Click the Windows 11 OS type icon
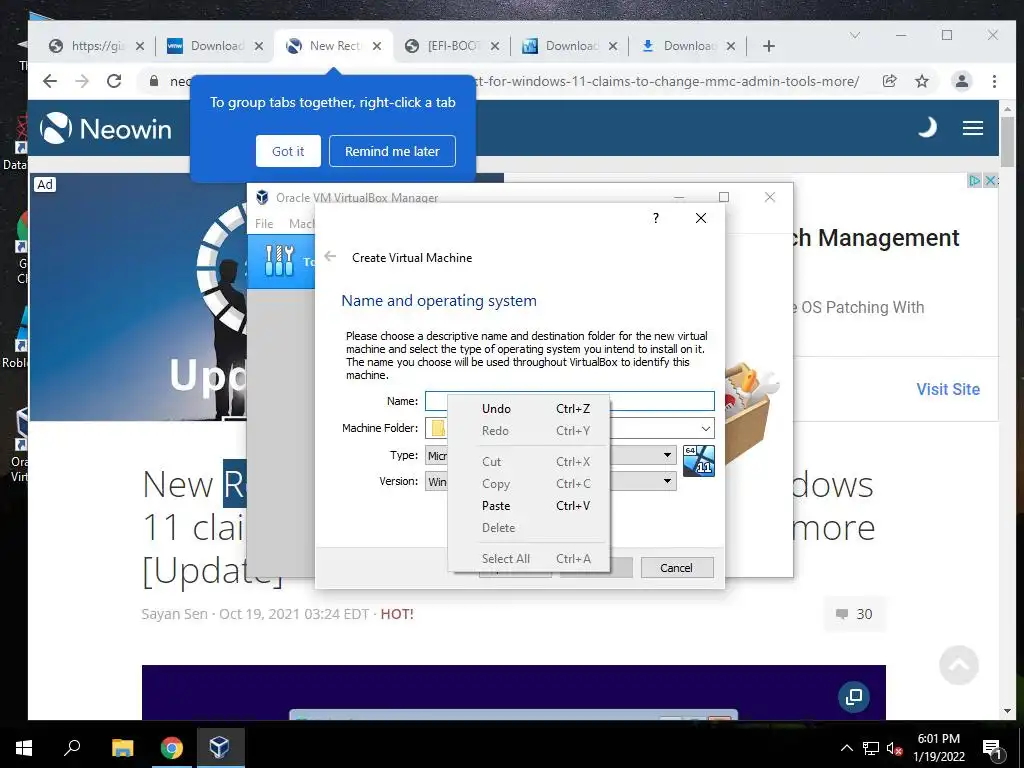 click(x=698, y=460)
